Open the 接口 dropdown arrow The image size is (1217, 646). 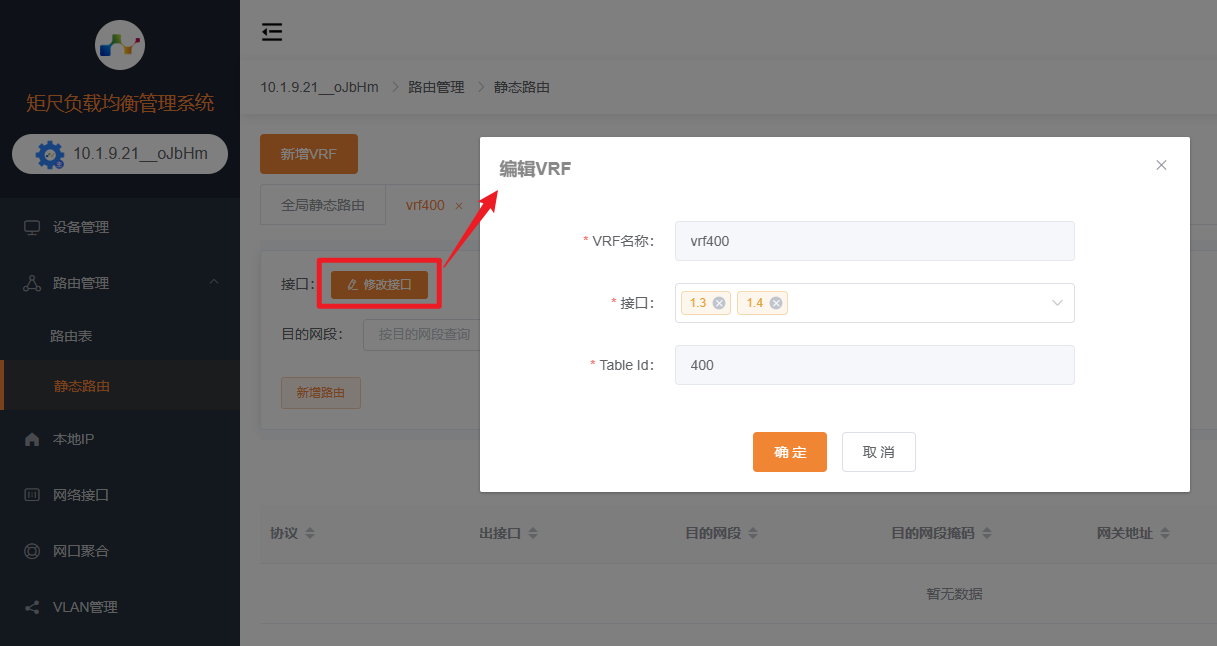1057,303
